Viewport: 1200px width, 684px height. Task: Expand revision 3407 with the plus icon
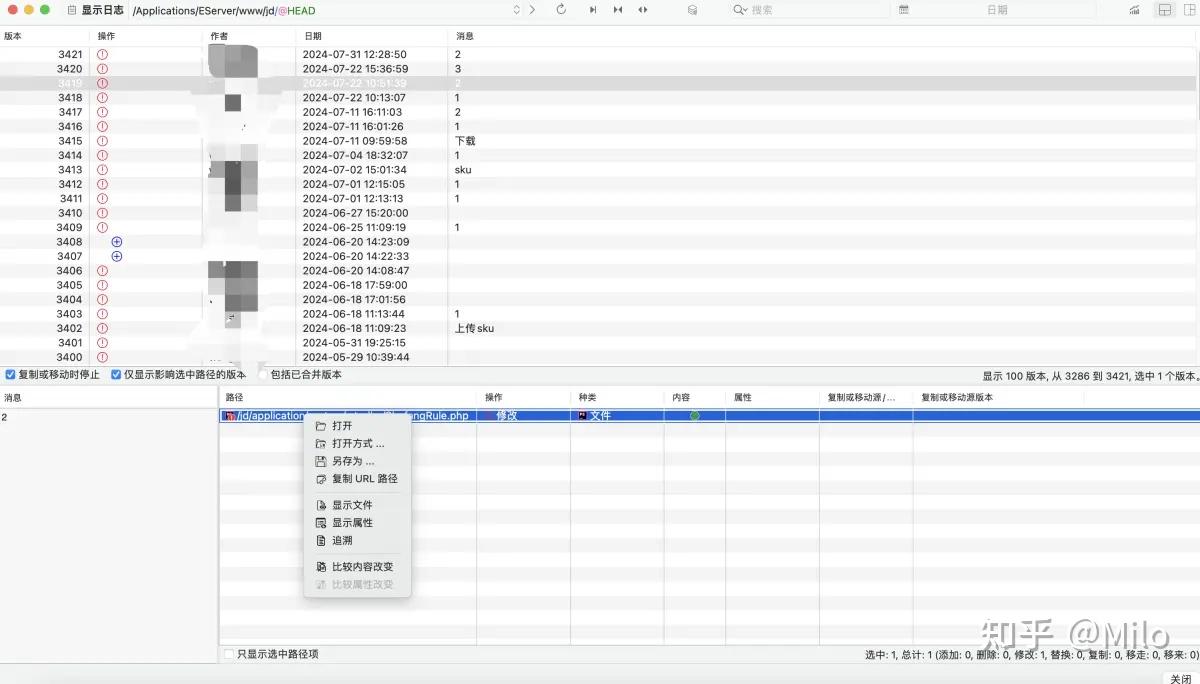tap(117, 256)
